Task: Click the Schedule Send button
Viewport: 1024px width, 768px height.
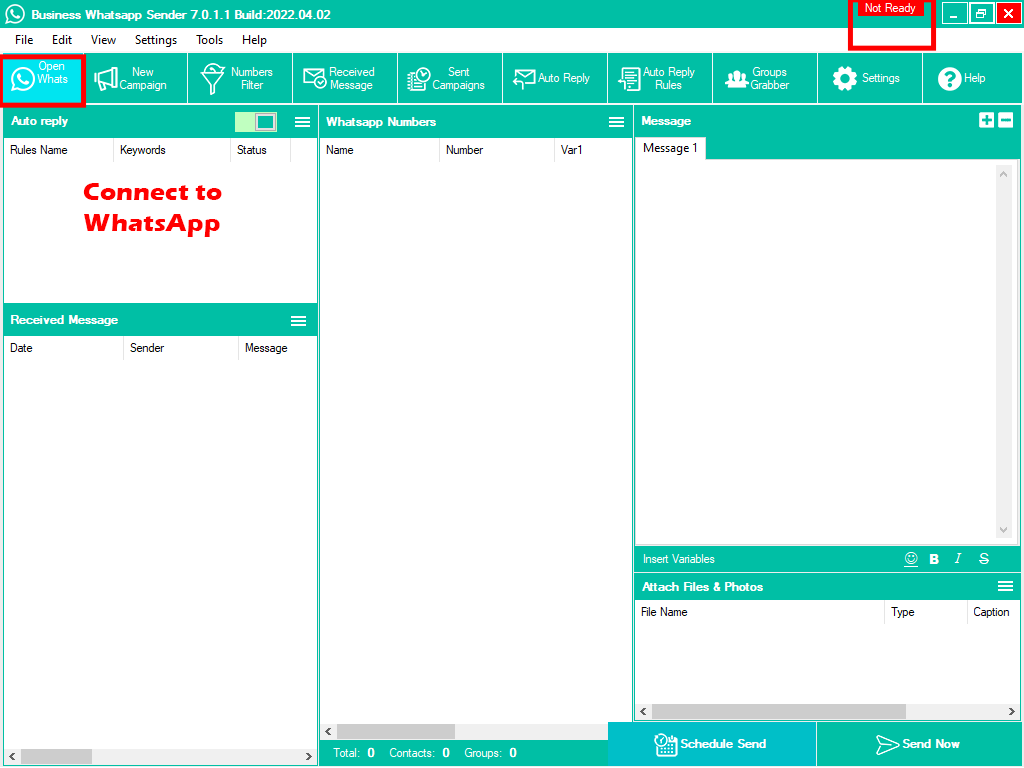Action: click(711, 744)
